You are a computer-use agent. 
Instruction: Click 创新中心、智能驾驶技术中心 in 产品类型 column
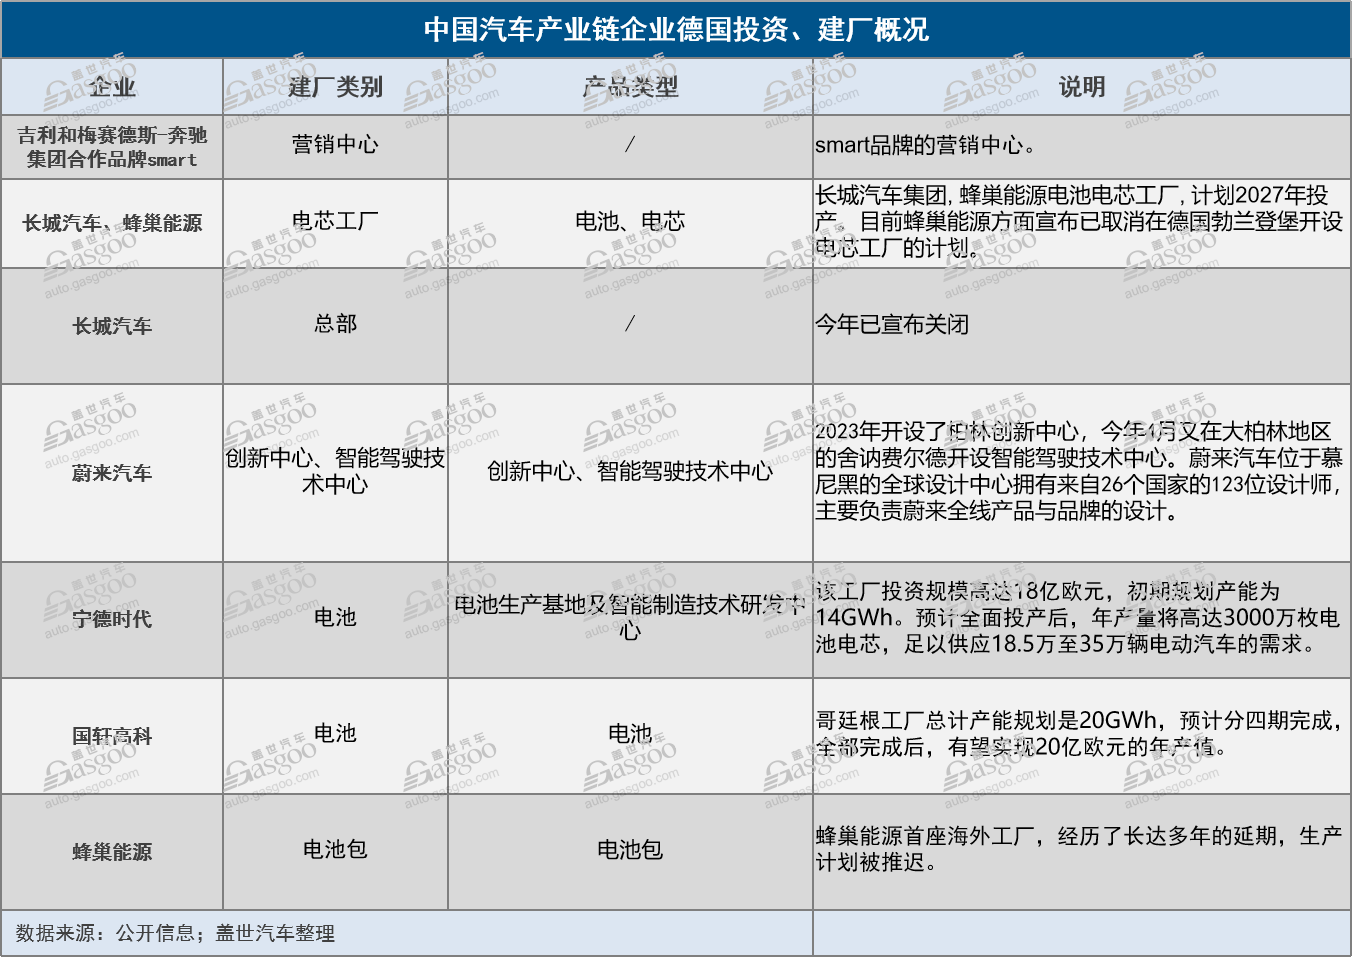tap(630, 471)
